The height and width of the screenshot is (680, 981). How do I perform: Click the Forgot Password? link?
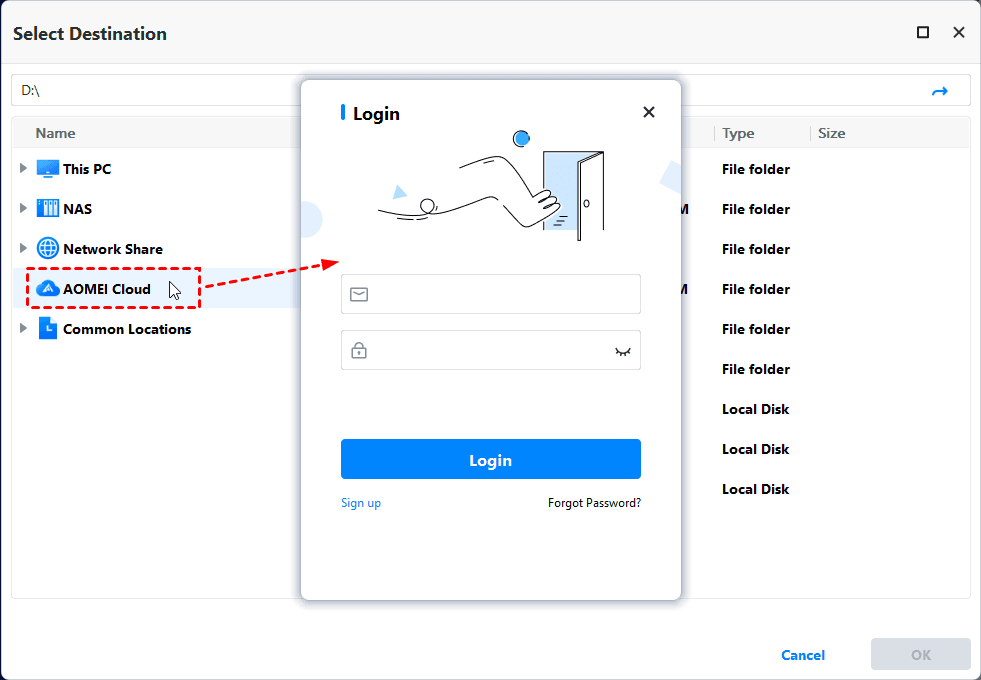[594, 503]
